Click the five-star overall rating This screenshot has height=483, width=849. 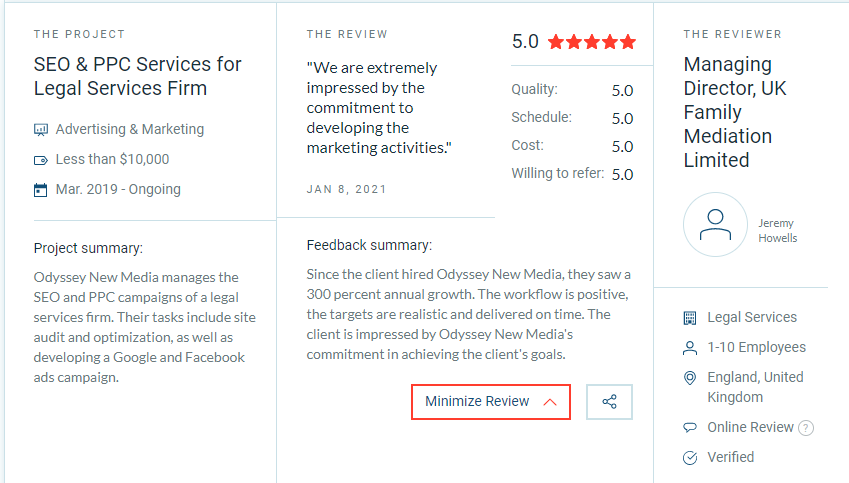591,42
